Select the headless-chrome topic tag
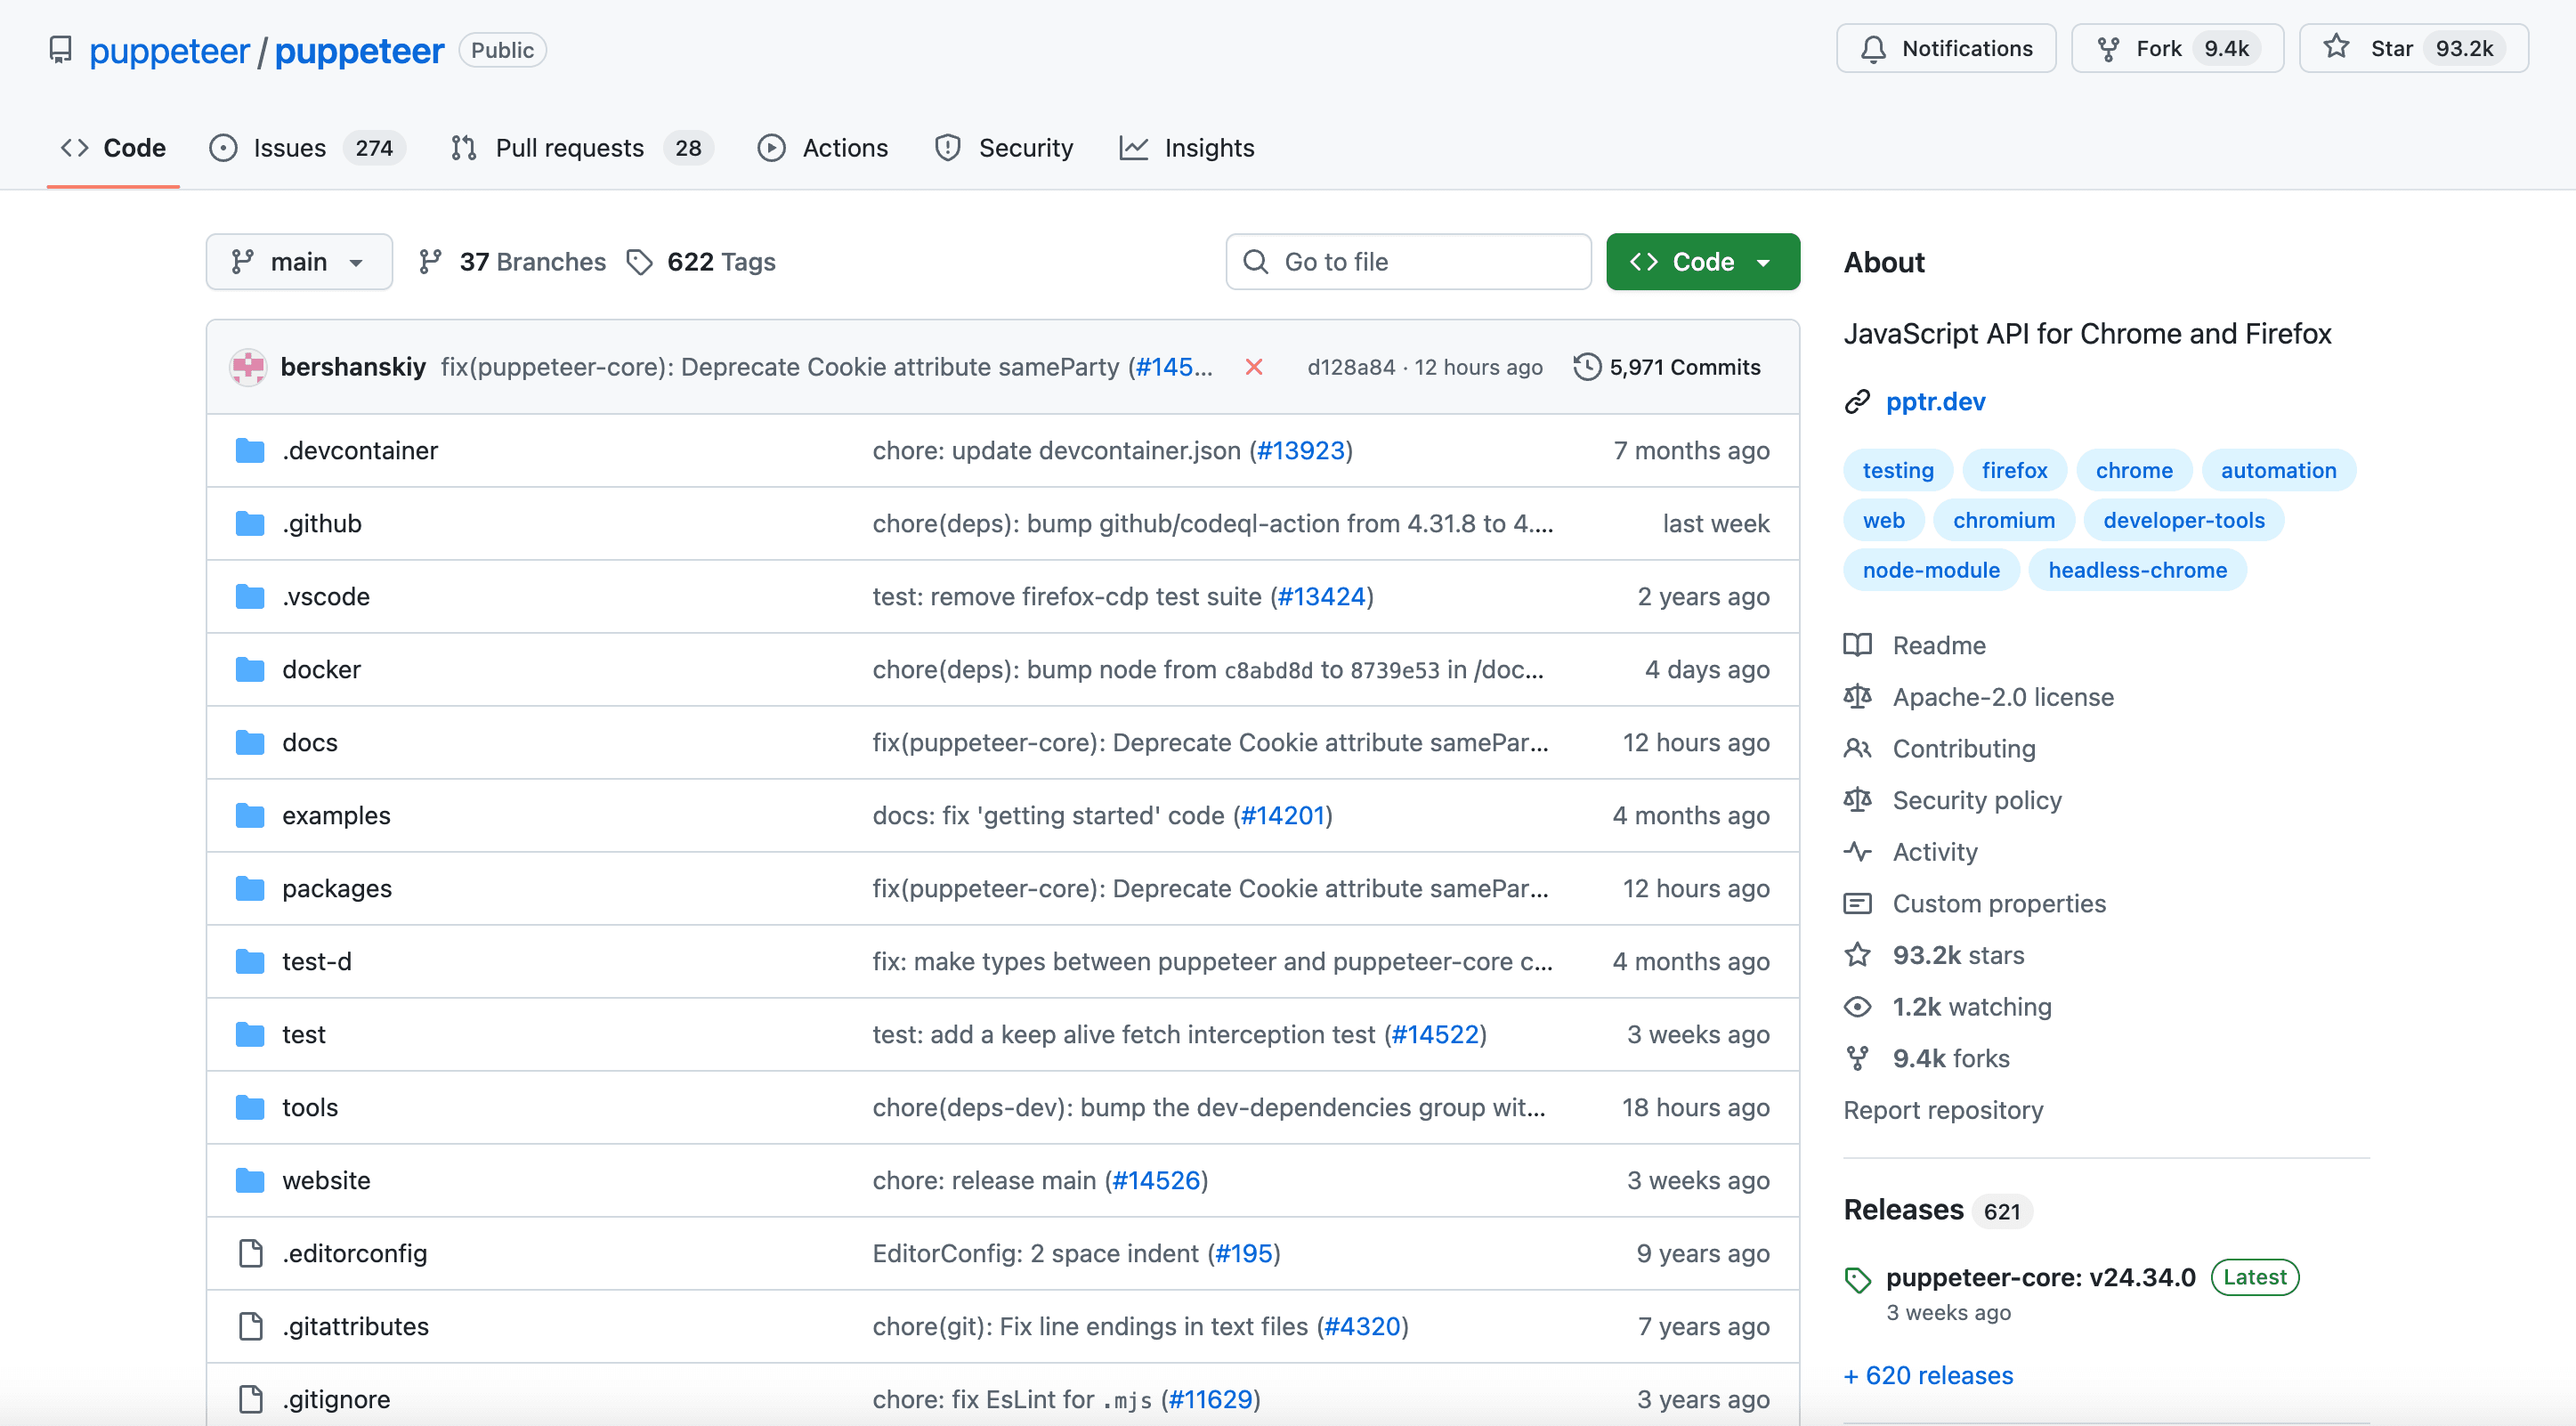The image size is (2576, 1426). 2137,569
